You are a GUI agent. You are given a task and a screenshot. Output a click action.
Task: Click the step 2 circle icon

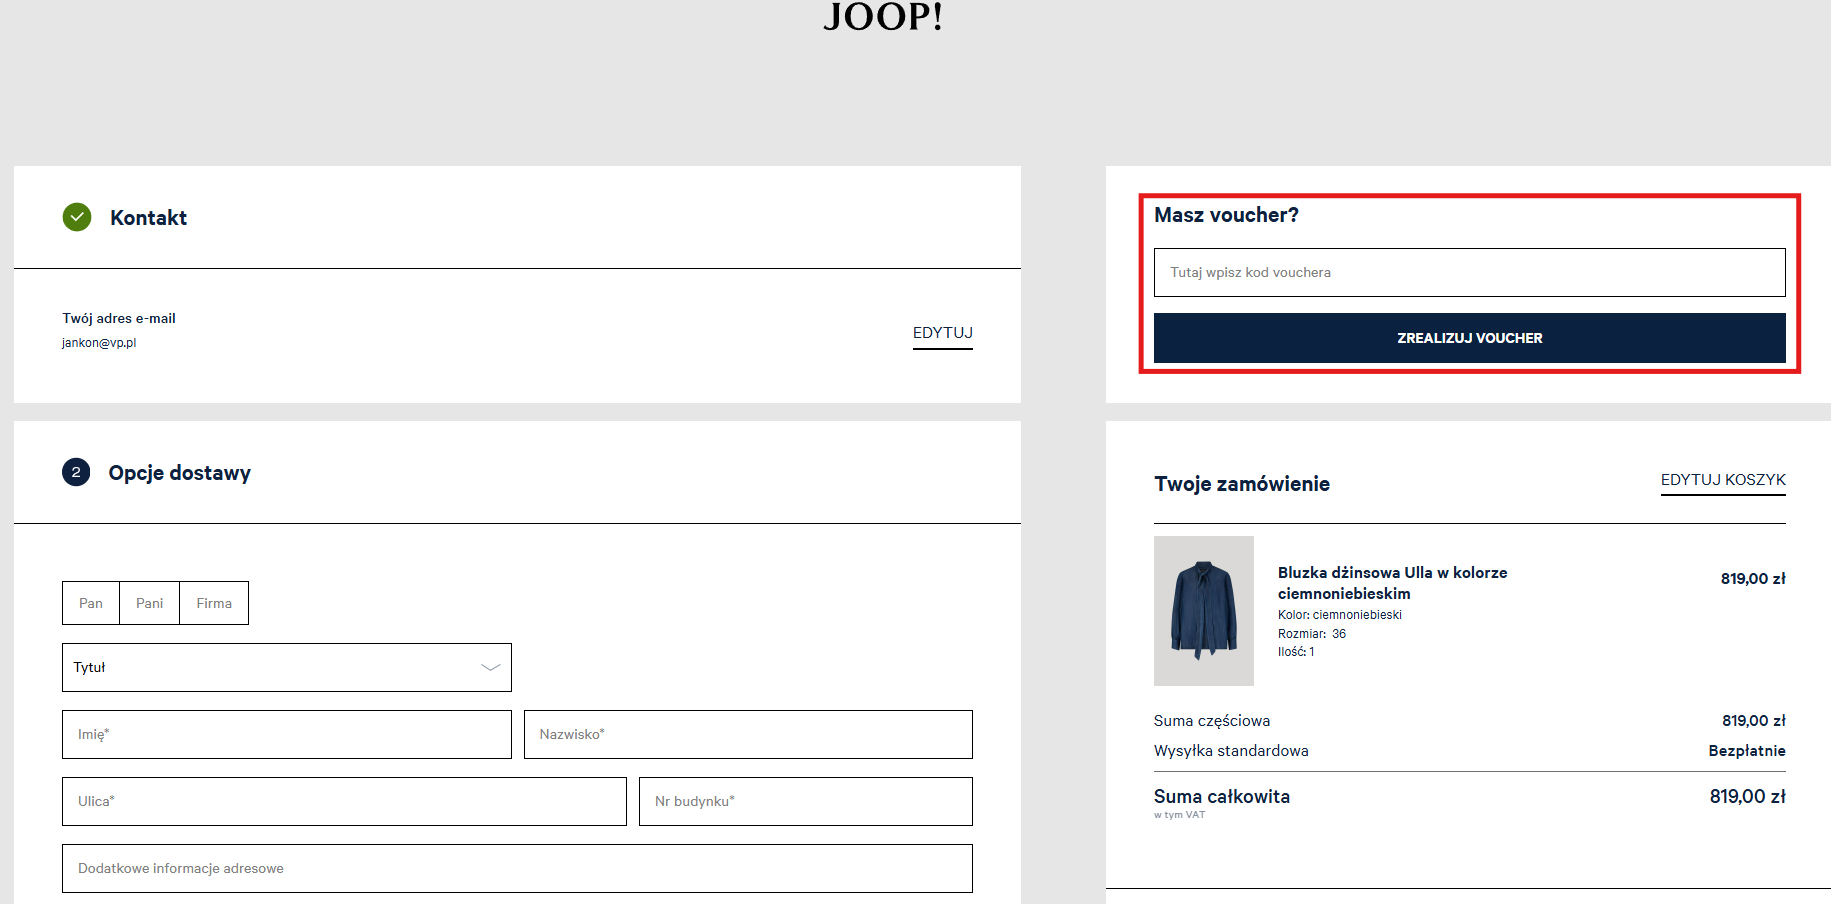(x=76, y=472)
